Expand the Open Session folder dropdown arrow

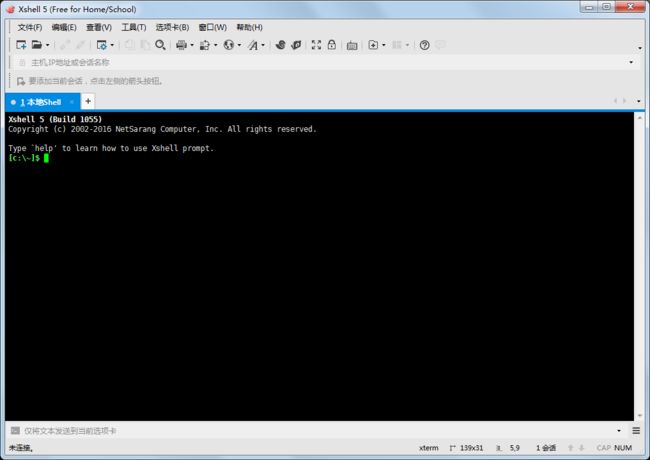[x=48, y=45]
